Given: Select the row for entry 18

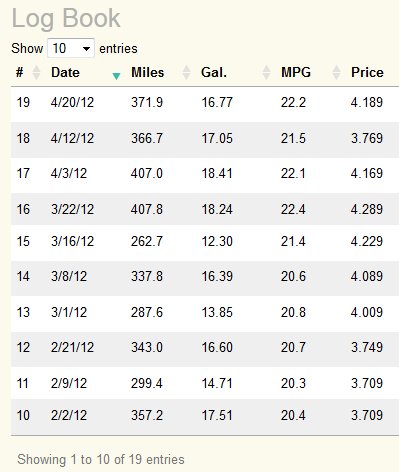Looking at the screenshot, I should pos(205,140).
